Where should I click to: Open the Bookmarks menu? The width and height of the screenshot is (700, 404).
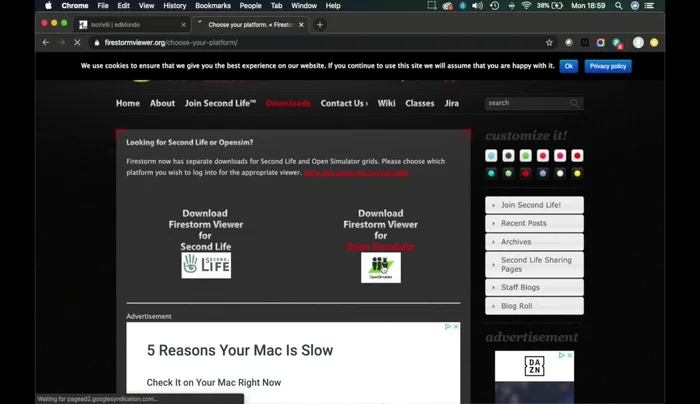tap(213, 6)
